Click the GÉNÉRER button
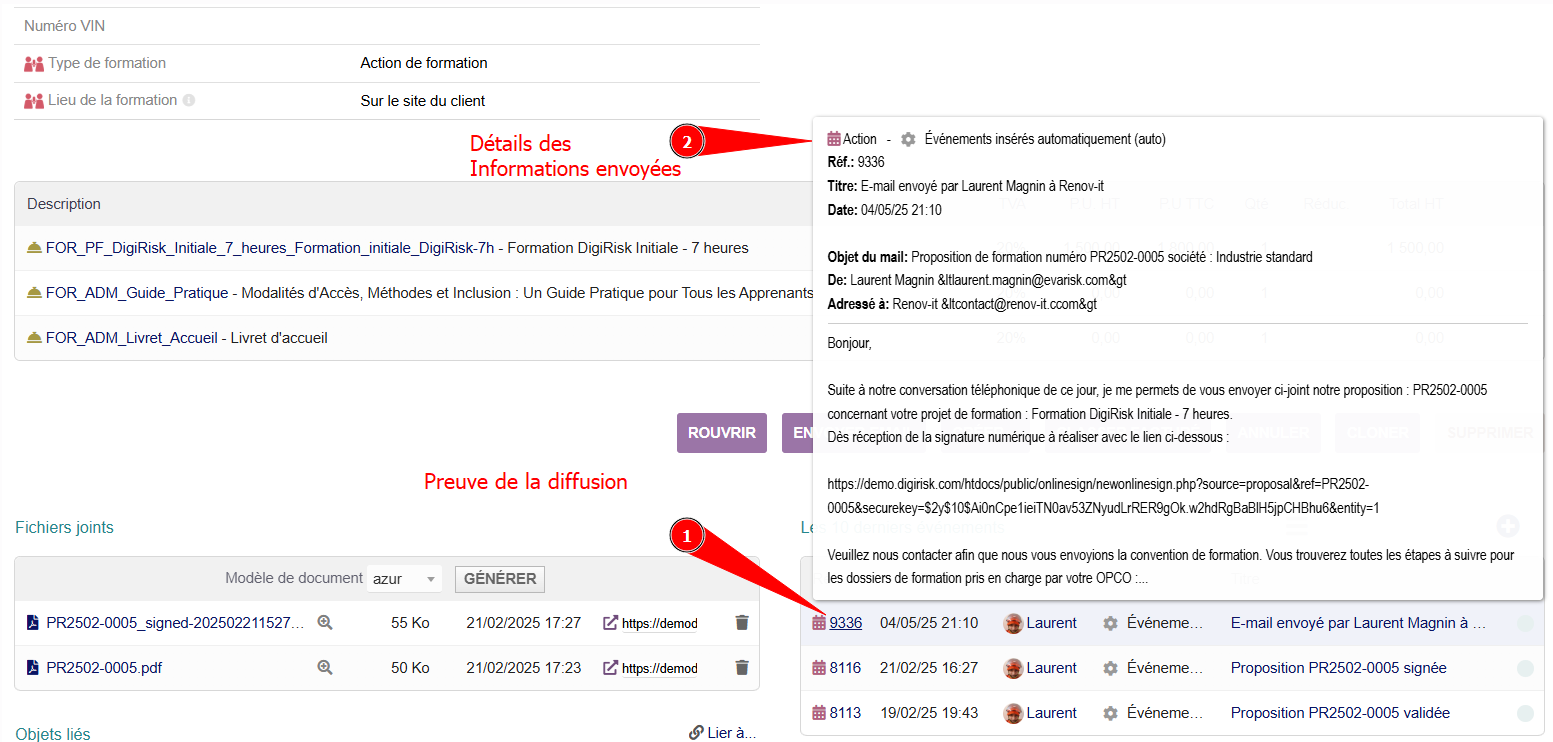 [500, 578]
